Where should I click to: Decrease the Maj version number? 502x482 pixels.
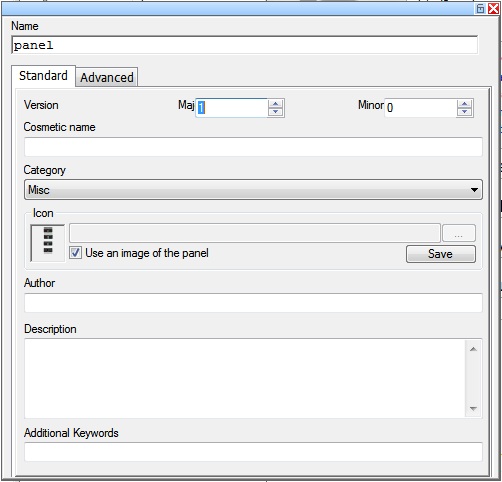click(x=275, y=112)
